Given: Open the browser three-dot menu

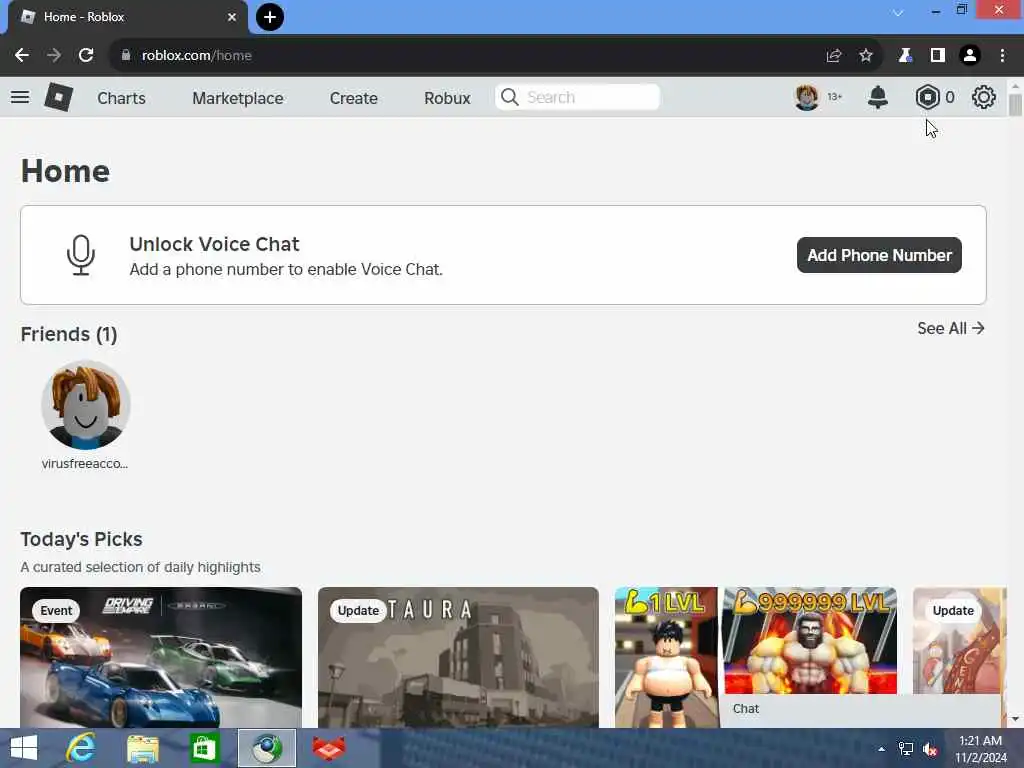Looking at the screenshot, I should click(x=1002, y=56).
